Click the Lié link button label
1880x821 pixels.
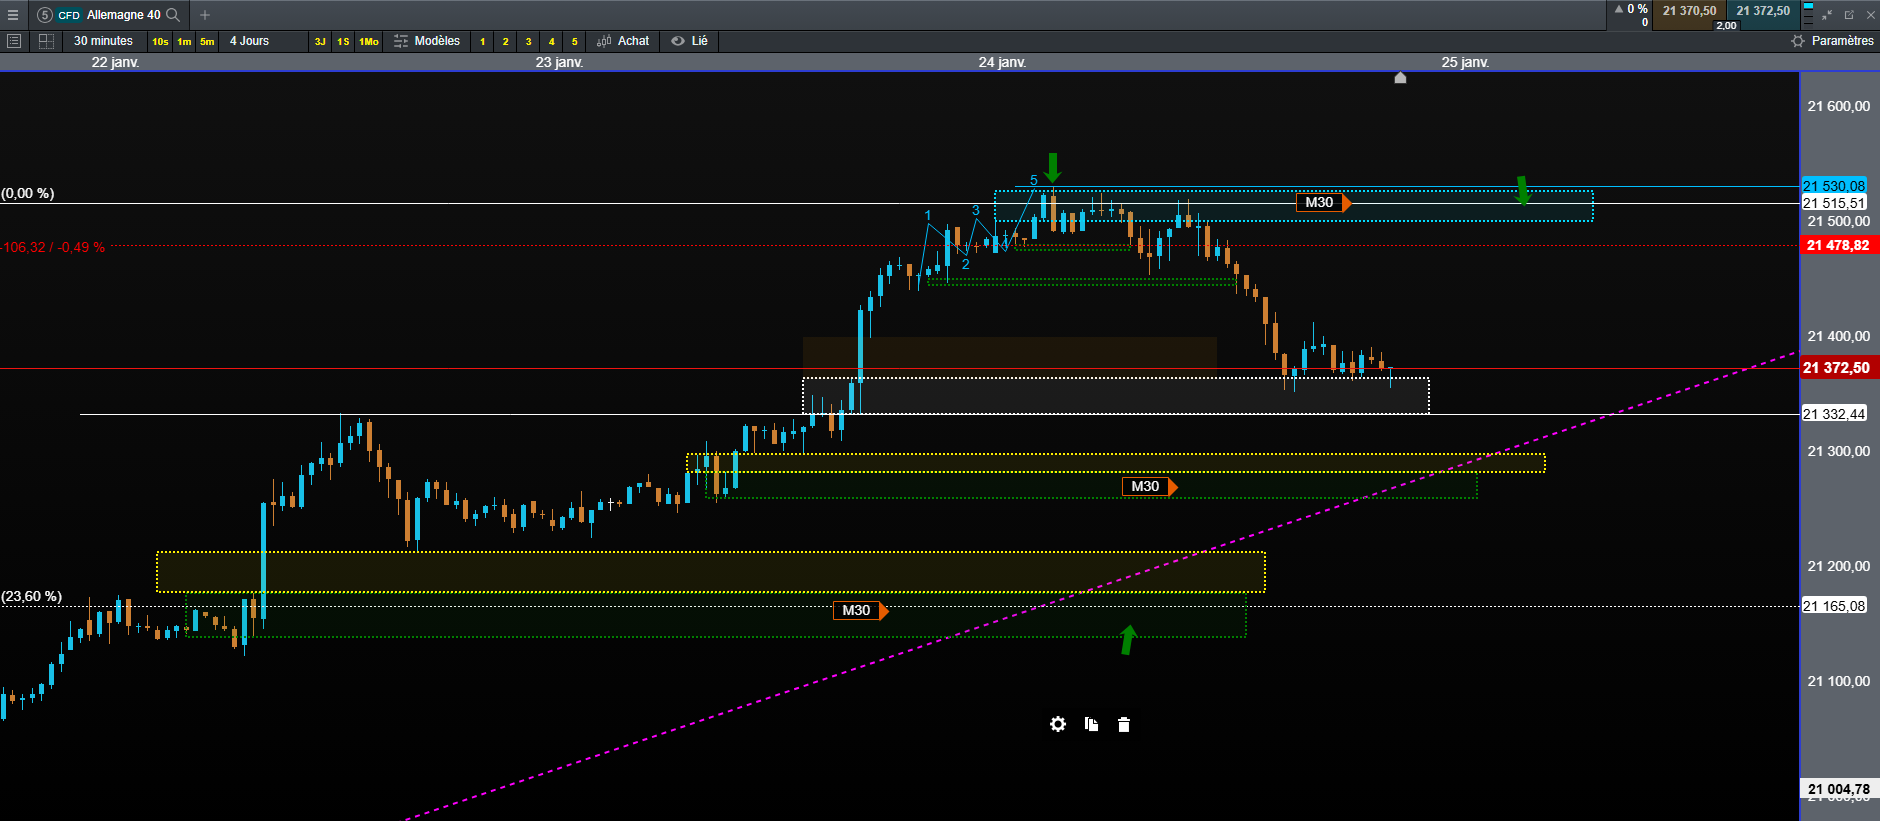(699, 41)
